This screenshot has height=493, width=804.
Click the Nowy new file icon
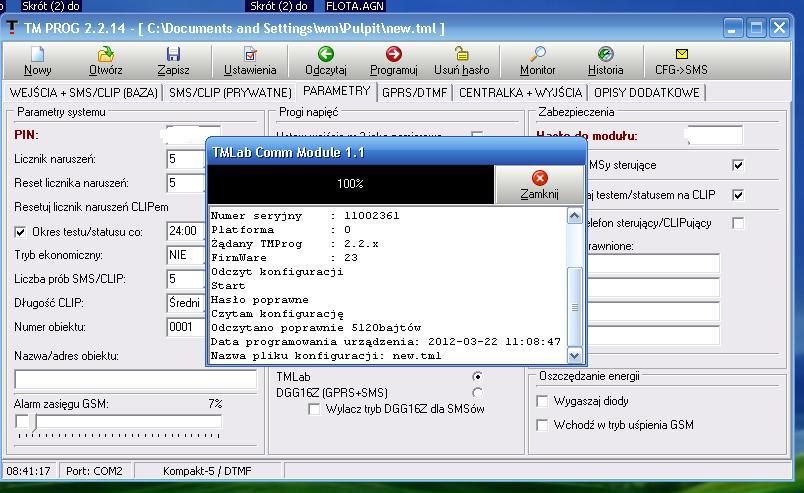click(x=37, y=54)
